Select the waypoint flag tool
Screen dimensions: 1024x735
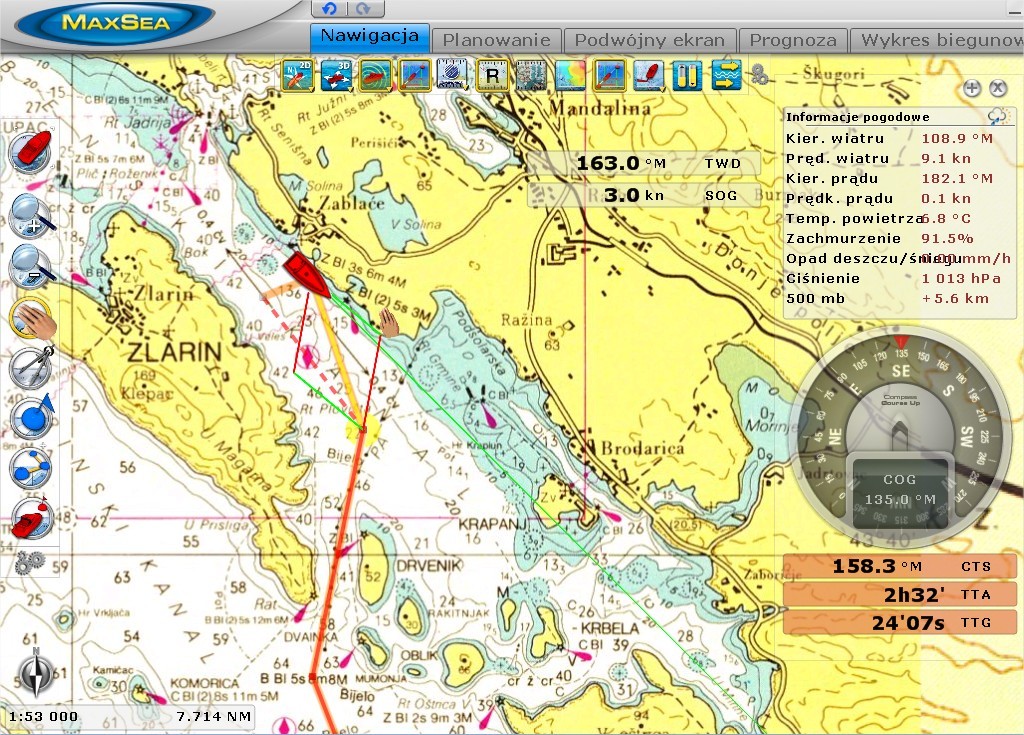[31, 417]
